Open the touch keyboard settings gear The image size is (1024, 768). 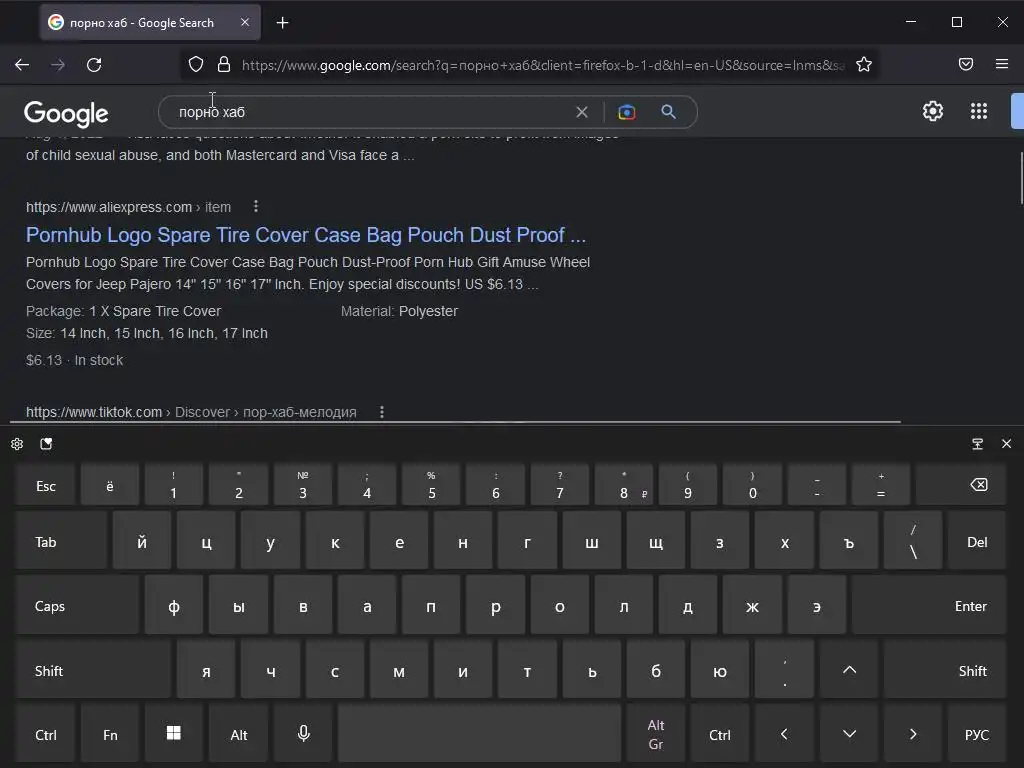pyautogui.click(x=17, y=444)
